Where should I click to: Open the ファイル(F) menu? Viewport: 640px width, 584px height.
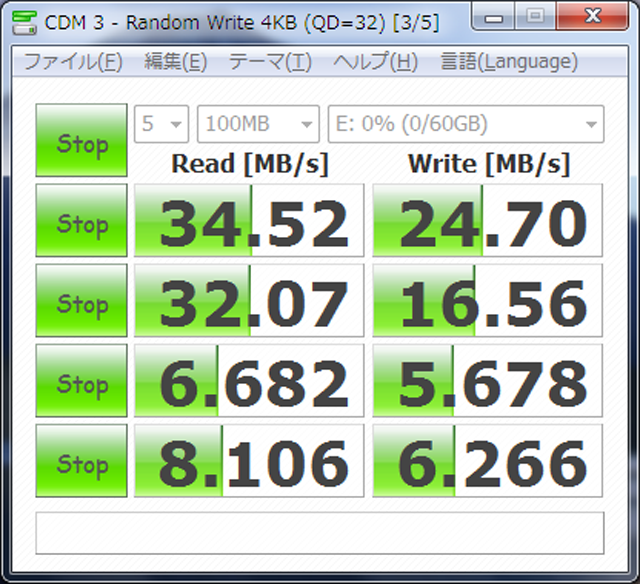72,62
